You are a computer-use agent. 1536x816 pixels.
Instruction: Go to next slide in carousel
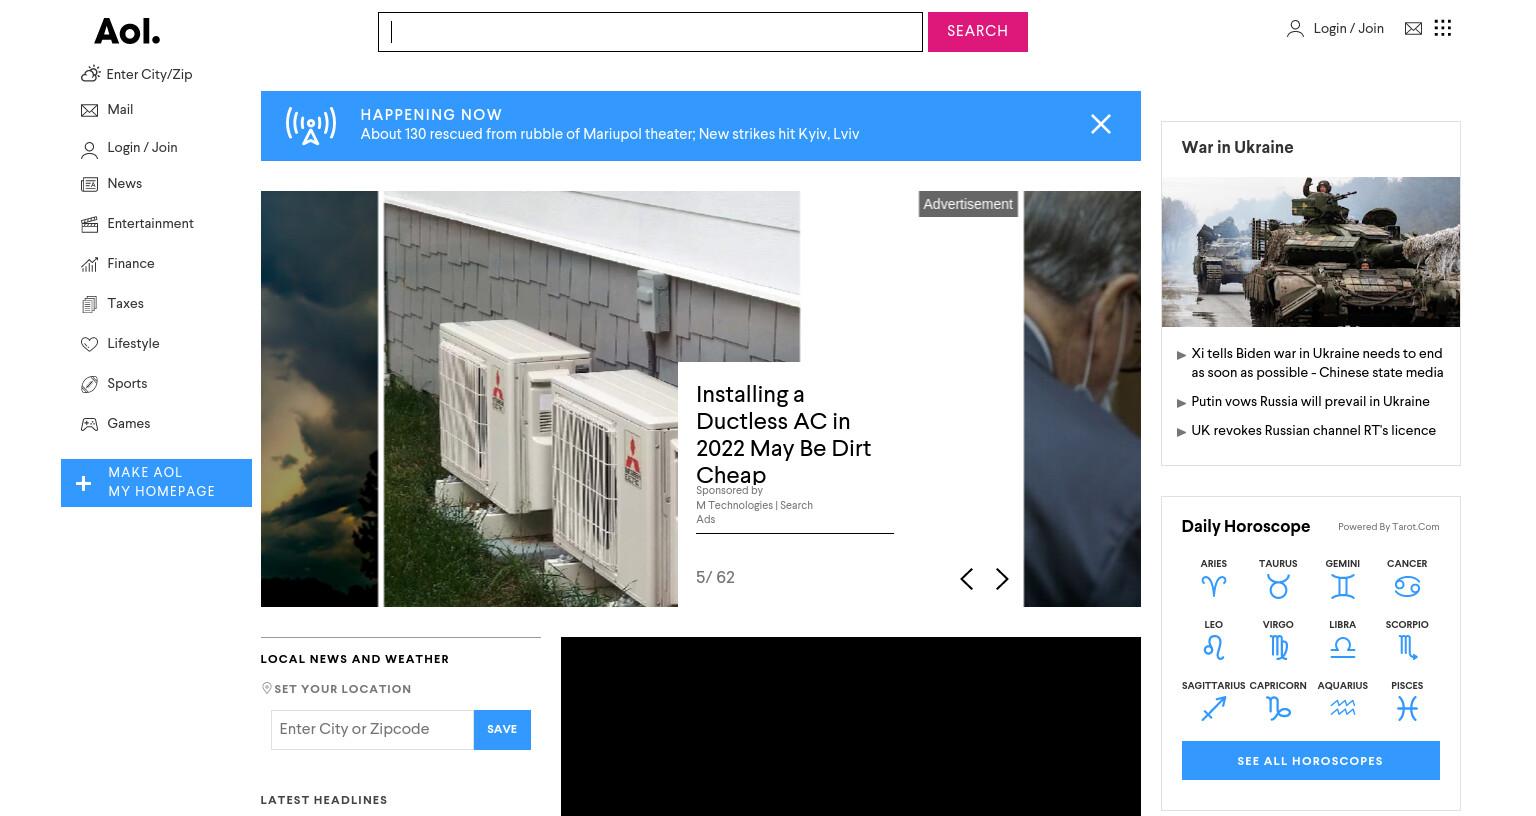1002,579
